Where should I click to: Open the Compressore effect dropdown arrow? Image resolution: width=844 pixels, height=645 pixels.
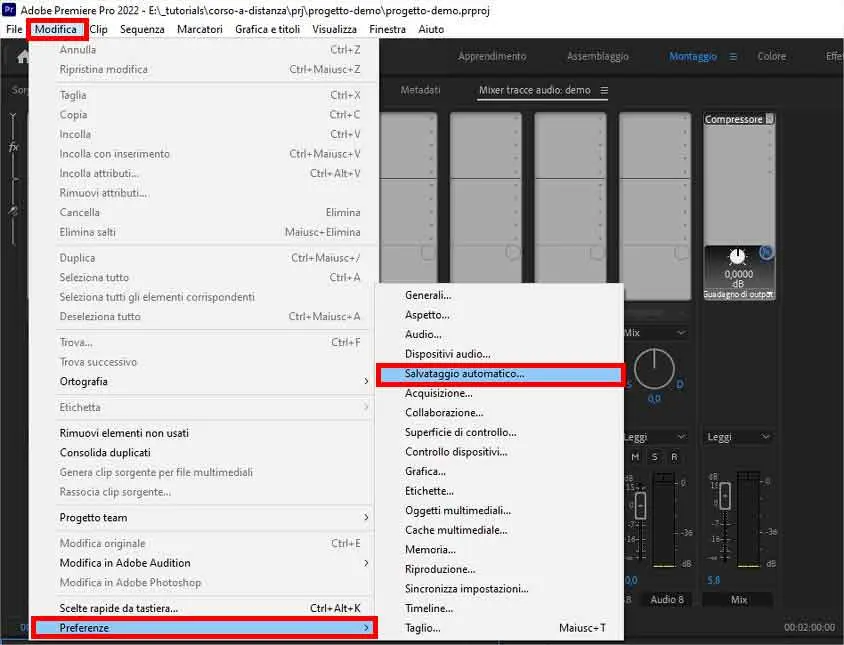pos(770,119)
